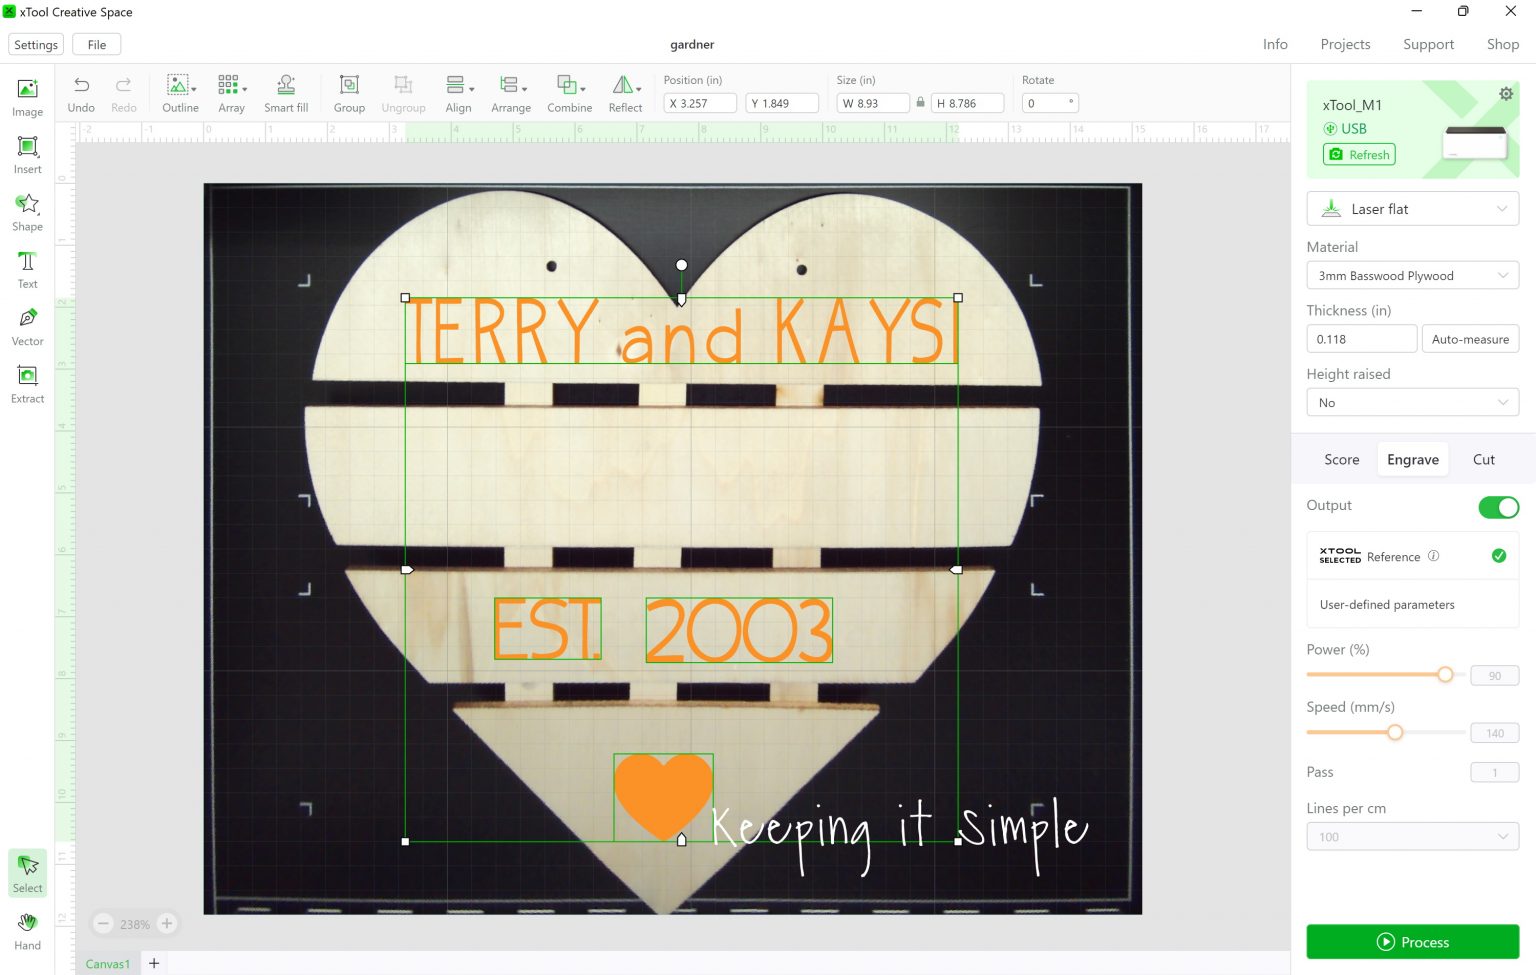Open the File menu
This screenshot has height=975, width=1536.
pyautogui.click(x=97, y=45)
